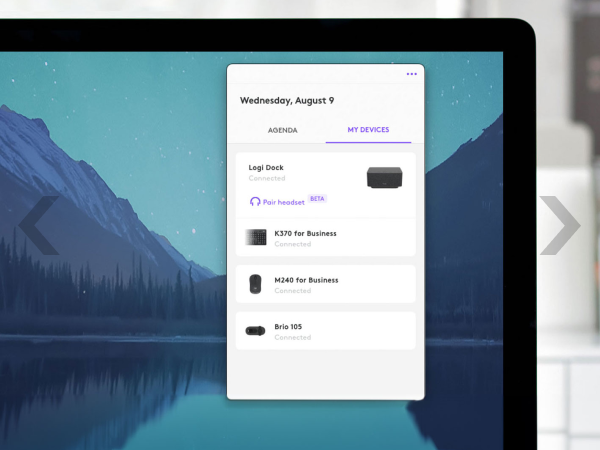Click the BETA badge
The image size is (600, 450).
coord(317,199)
